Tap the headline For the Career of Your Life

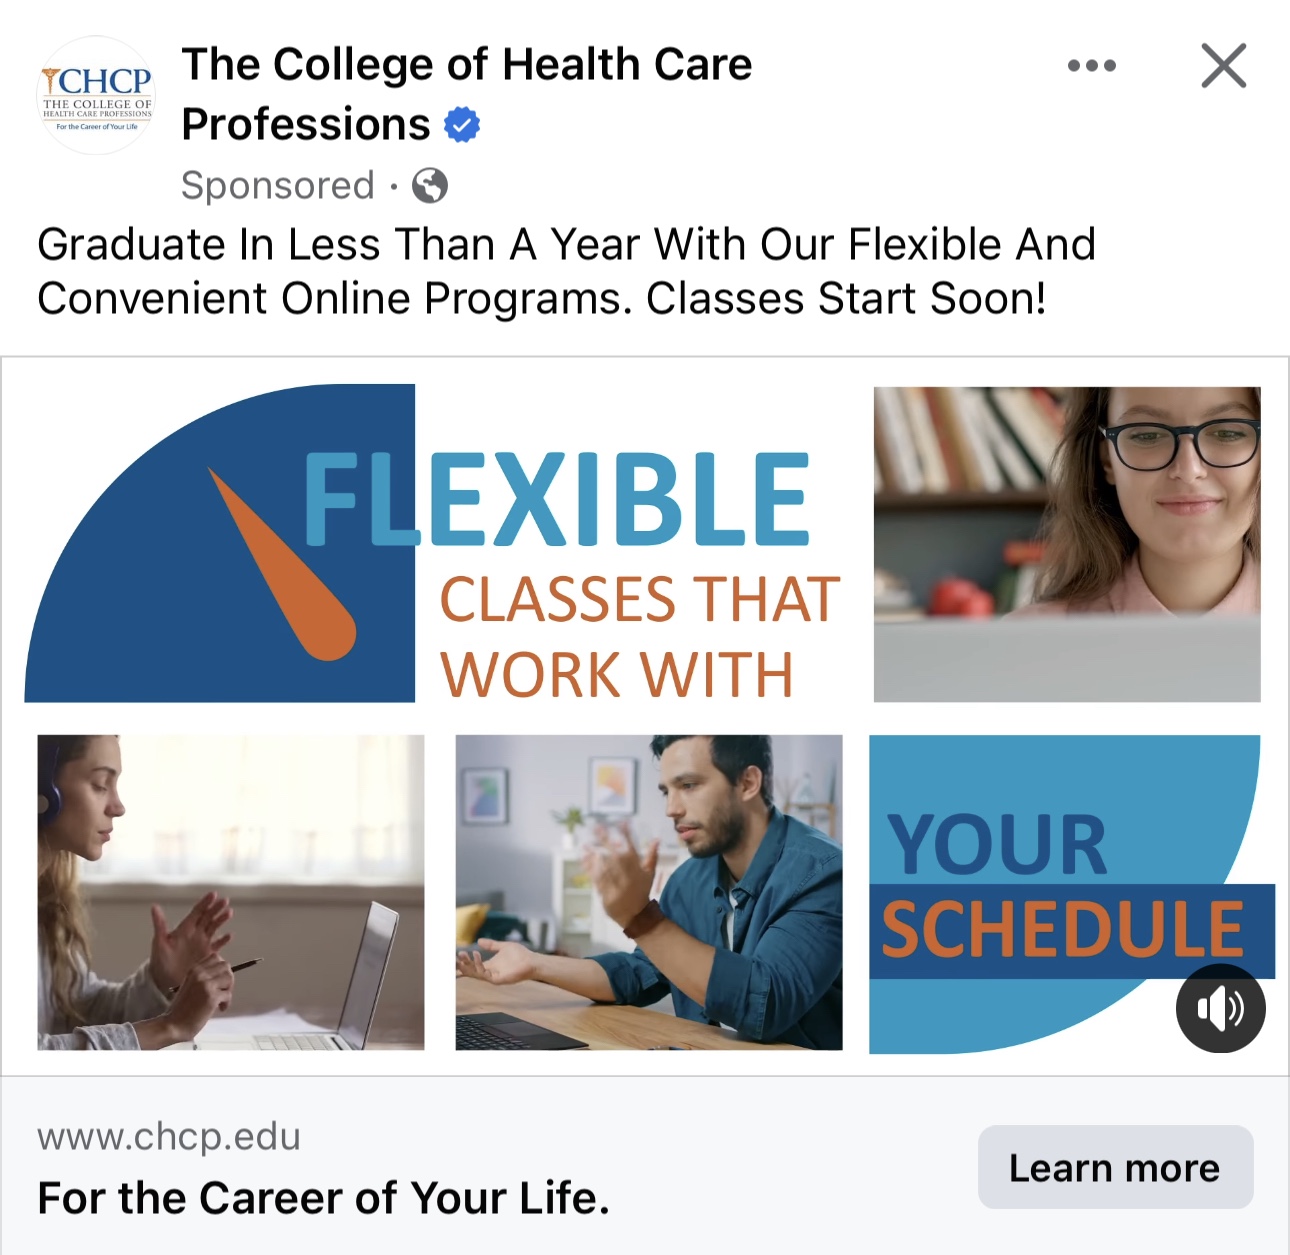click(x=323, y=1198)
